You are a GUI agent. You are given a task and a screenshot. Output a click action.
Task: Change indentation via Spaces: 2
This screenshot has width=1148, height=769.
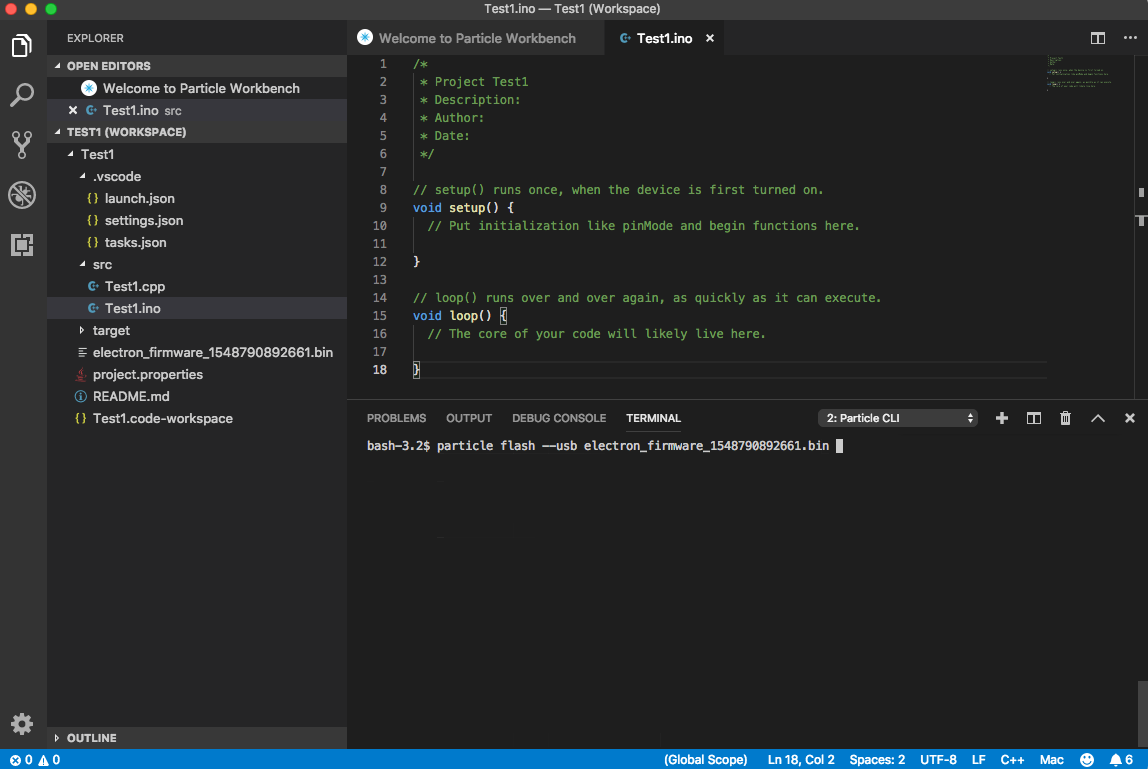876,759
